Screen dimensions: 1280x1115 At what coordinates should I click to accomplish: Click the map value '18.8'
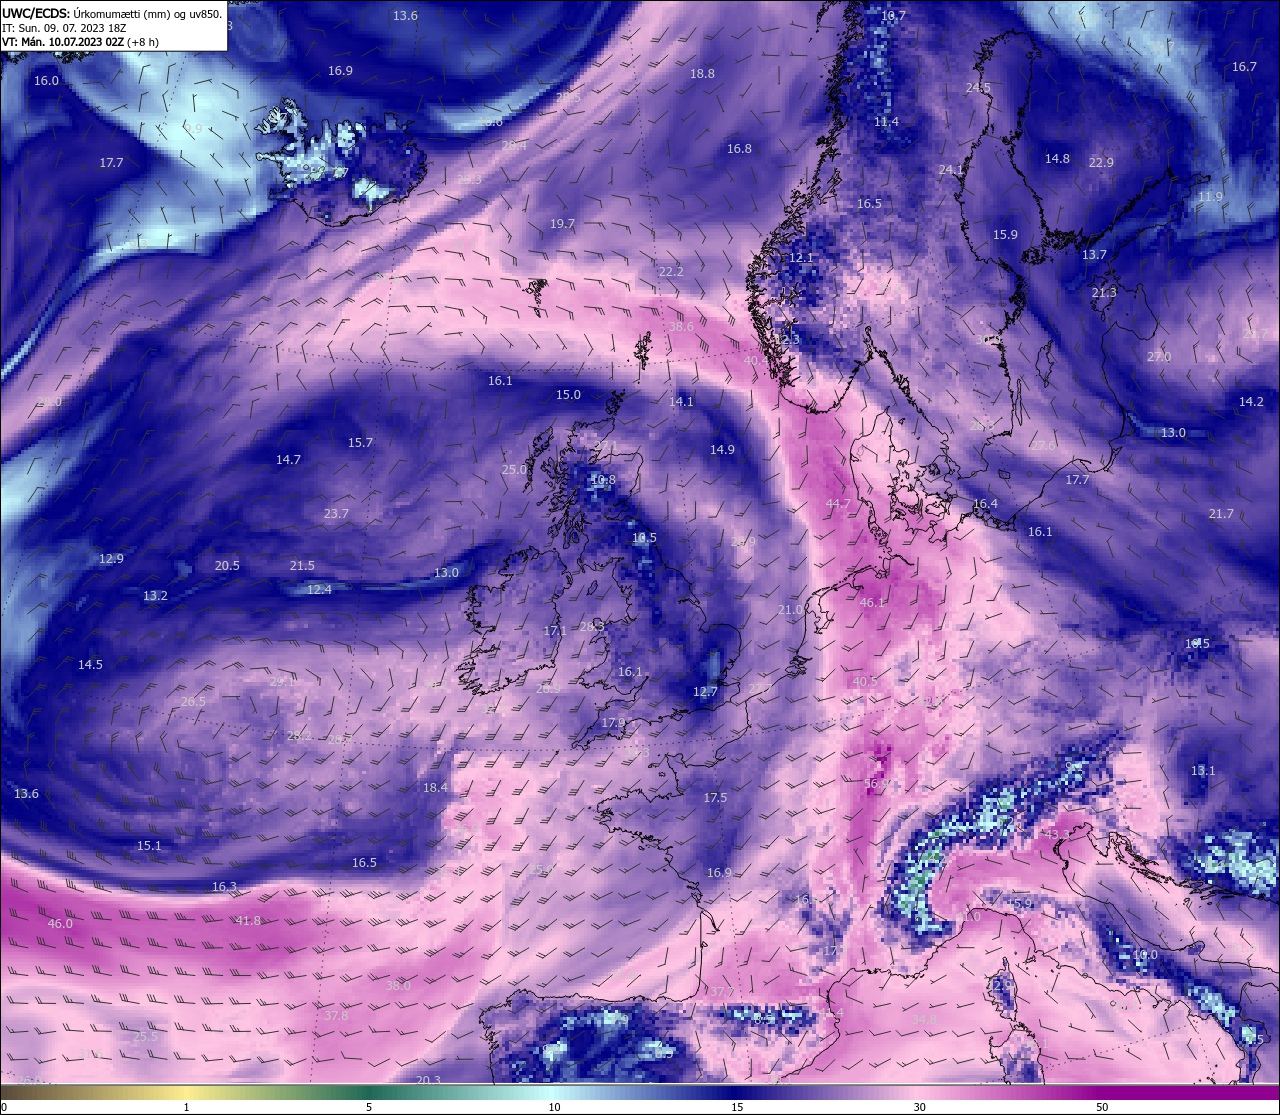[x=702, y=73]
